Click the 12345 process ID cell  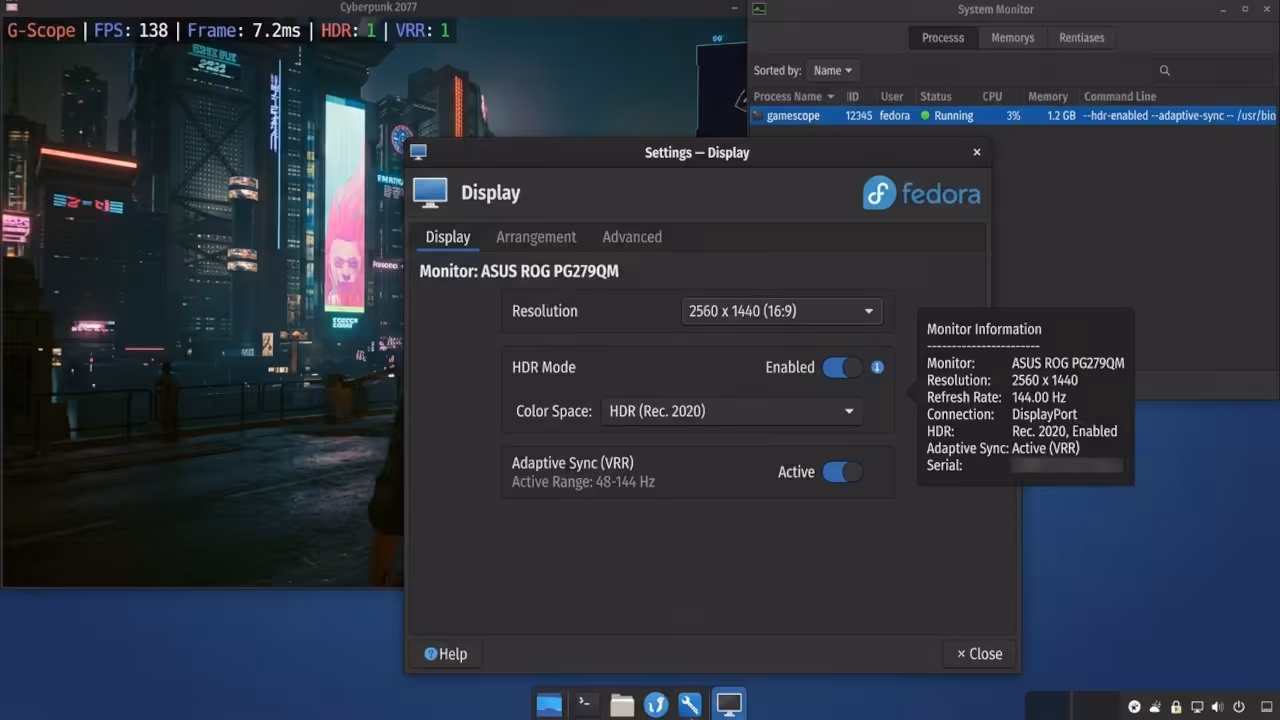[859, 116]
